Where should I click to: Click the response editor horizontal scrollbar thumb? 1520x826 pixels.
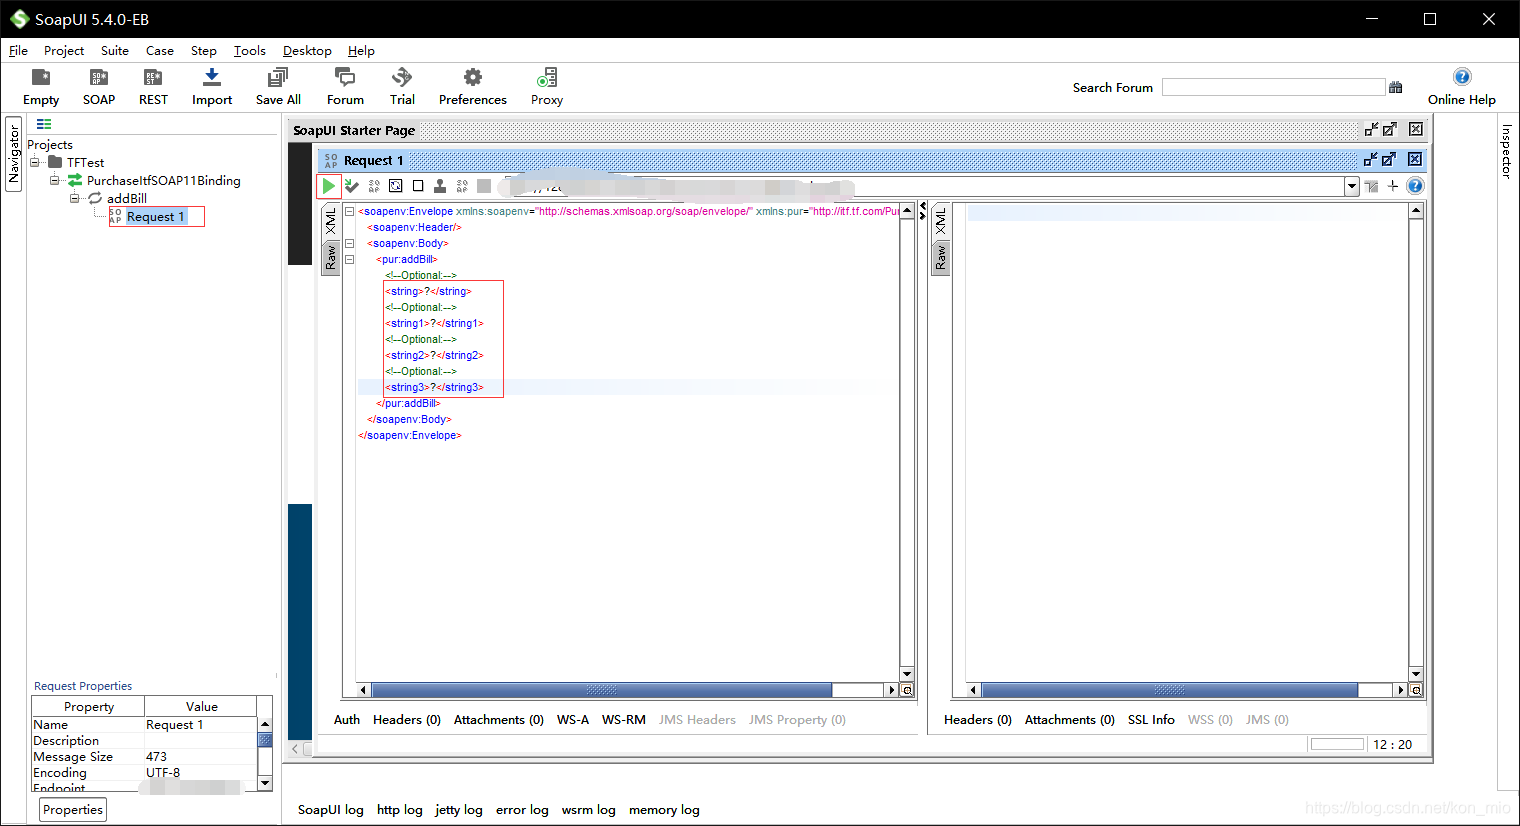pos(1170,690)
